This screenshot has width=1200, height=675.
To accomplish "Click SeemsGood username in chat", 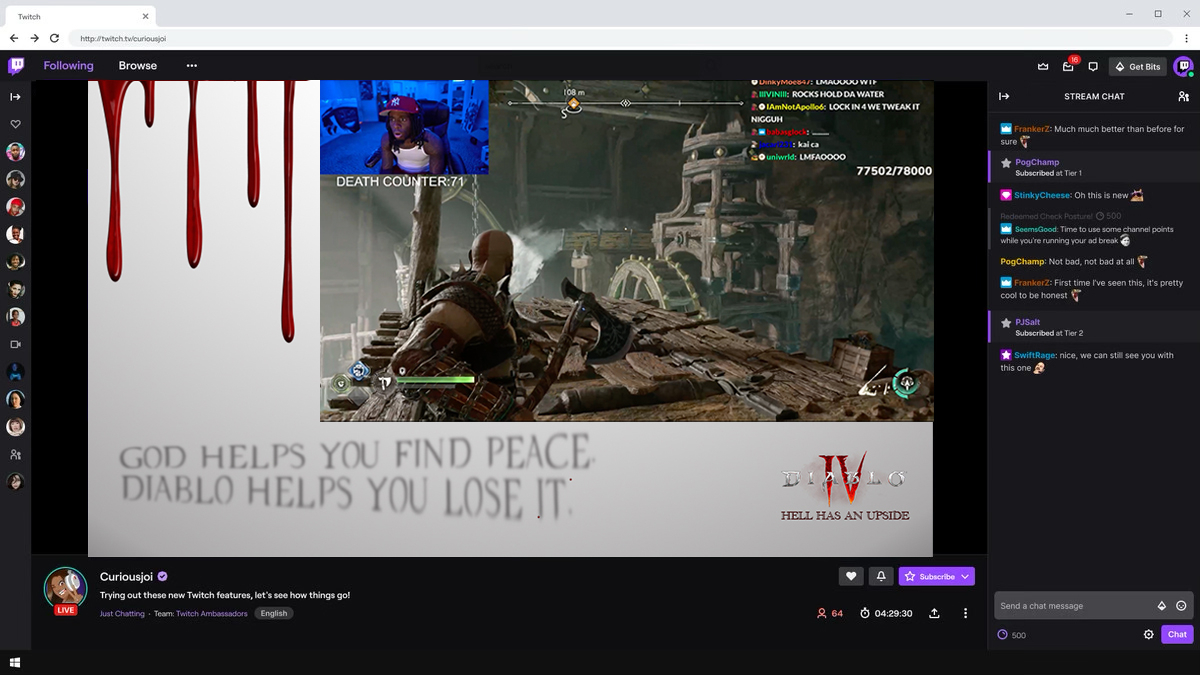I will click(1036, 229).
